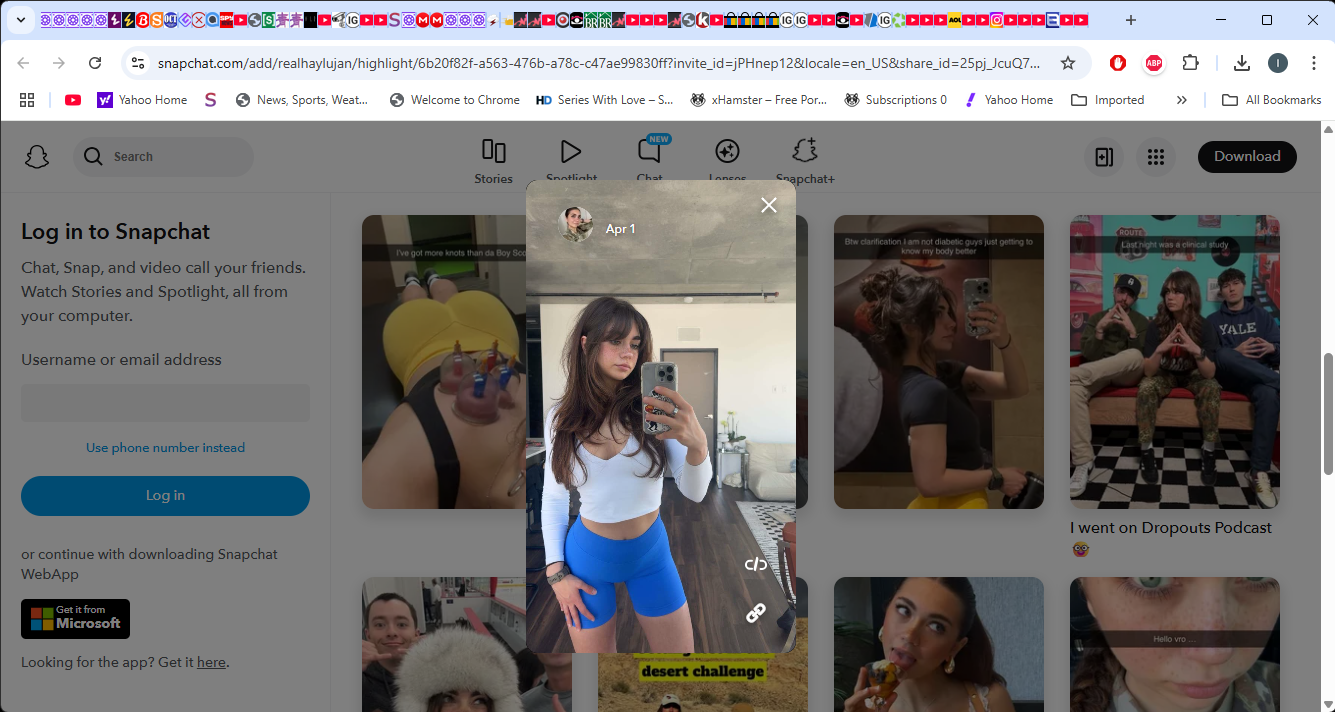Open the 'more knots than da Boy Scouts' thumbnail
The height and width of the screenshot is (712, 1335).
(443, 362)
